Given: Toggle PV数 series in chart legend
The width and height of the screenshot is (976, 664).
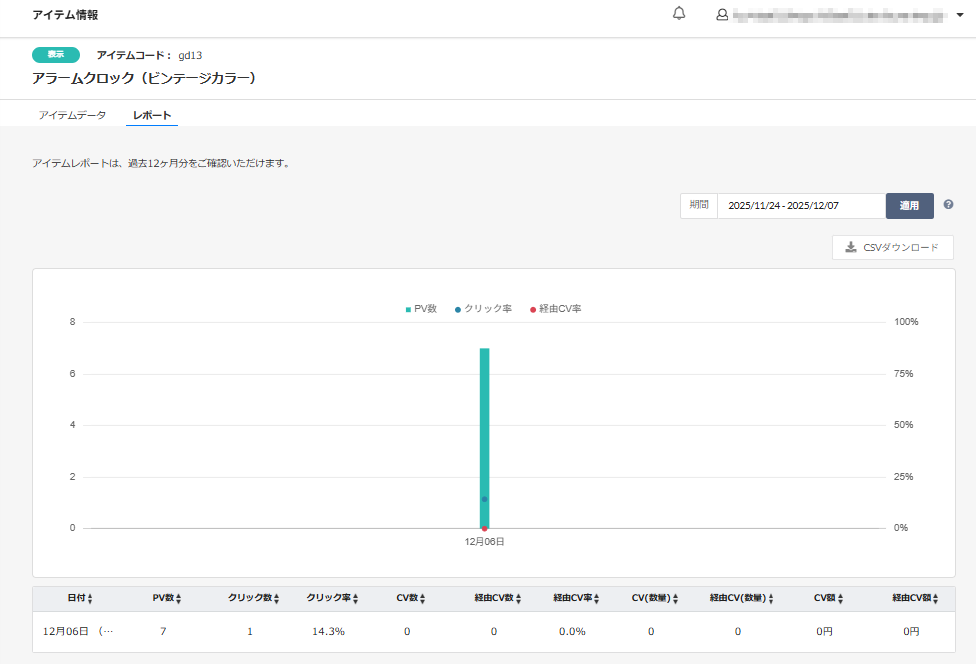Looking at the screenshot, I should (x=421, y=309).
